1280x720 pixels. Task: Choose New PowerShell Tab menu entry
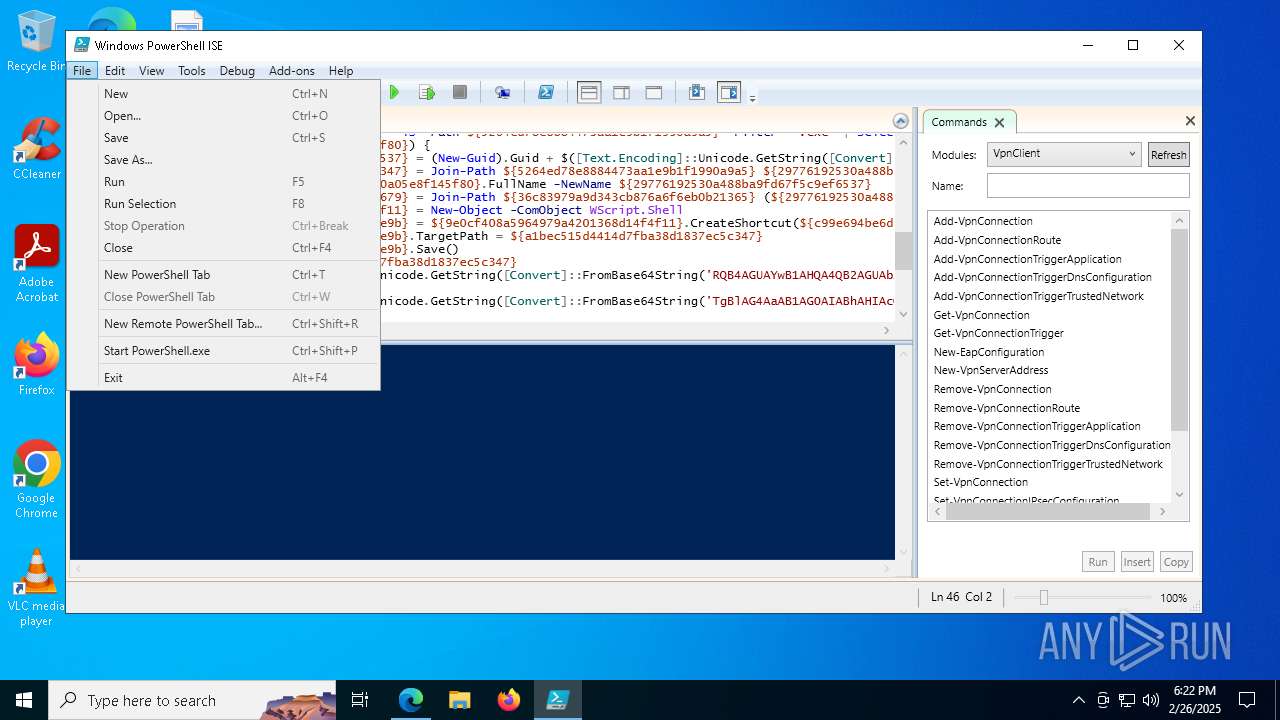click(224, 275)
